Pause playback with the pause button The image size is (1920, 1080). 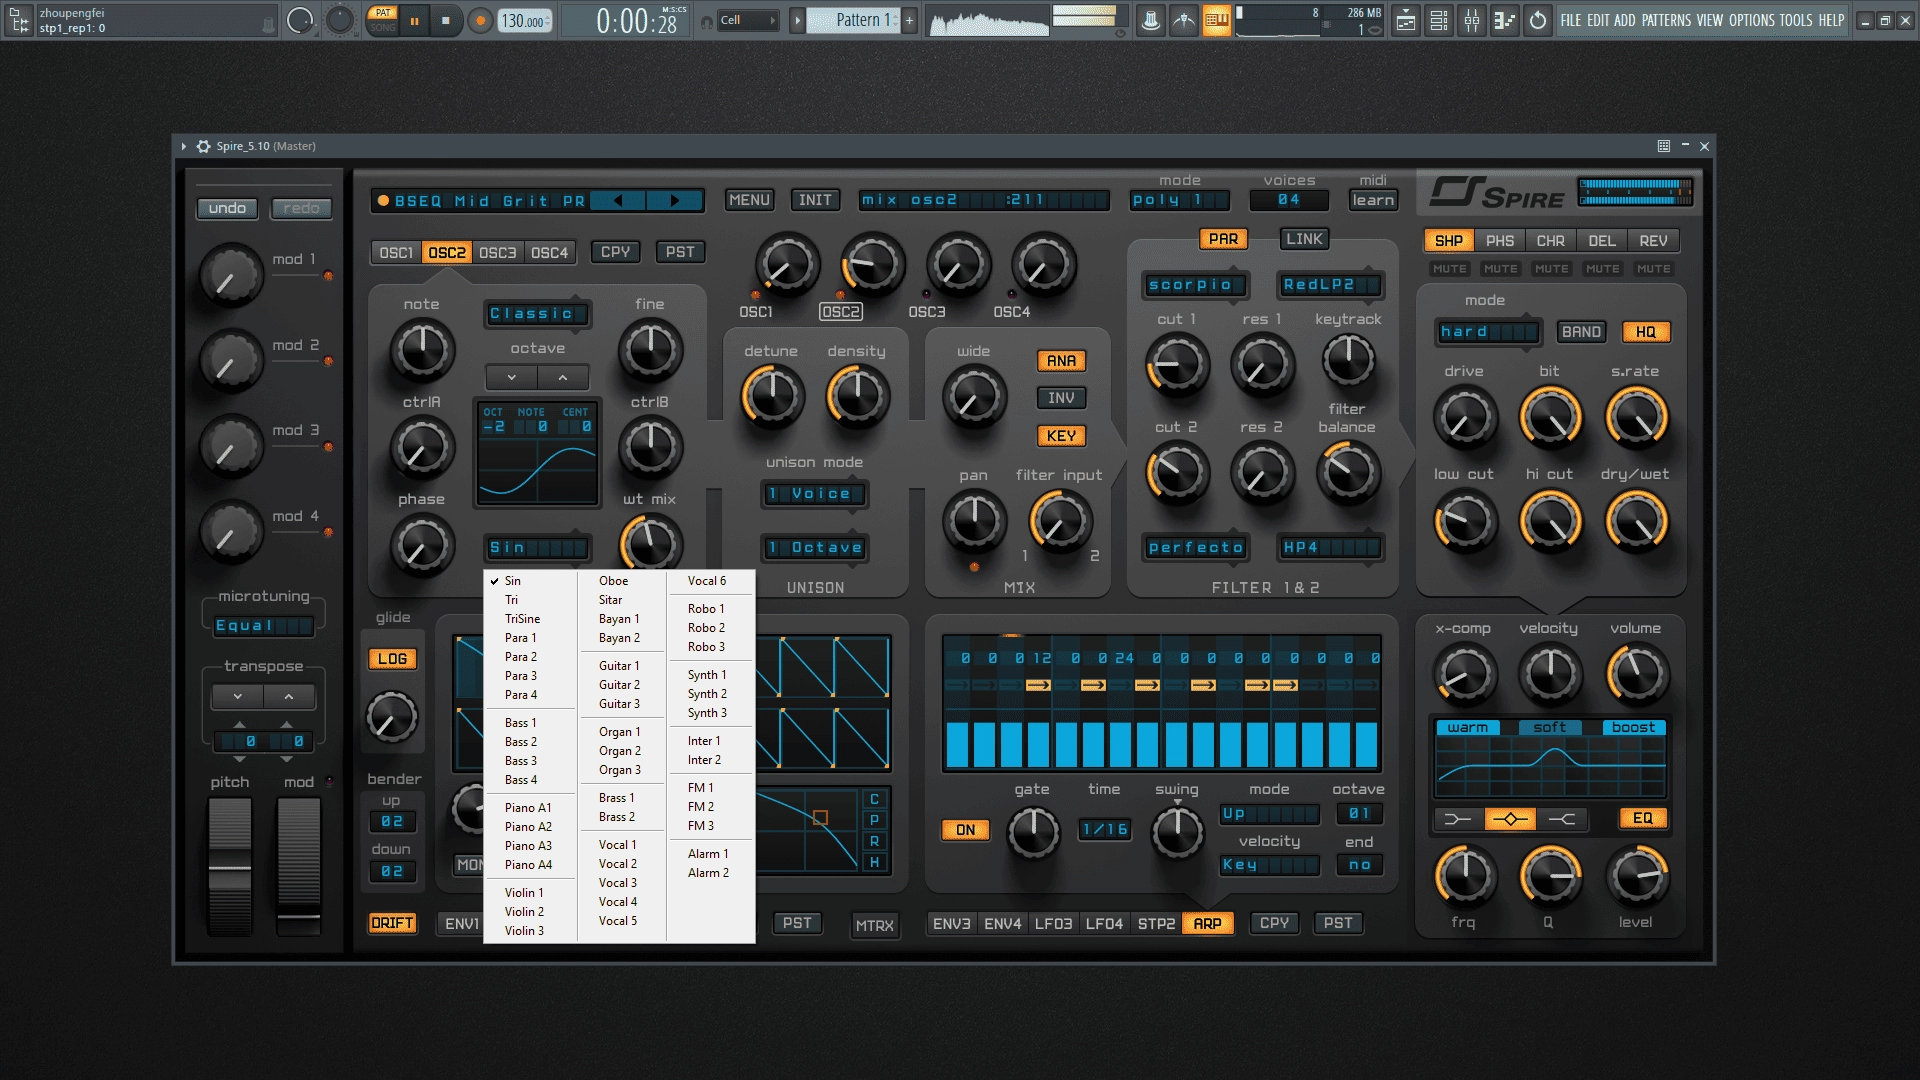tap(414, 20)
